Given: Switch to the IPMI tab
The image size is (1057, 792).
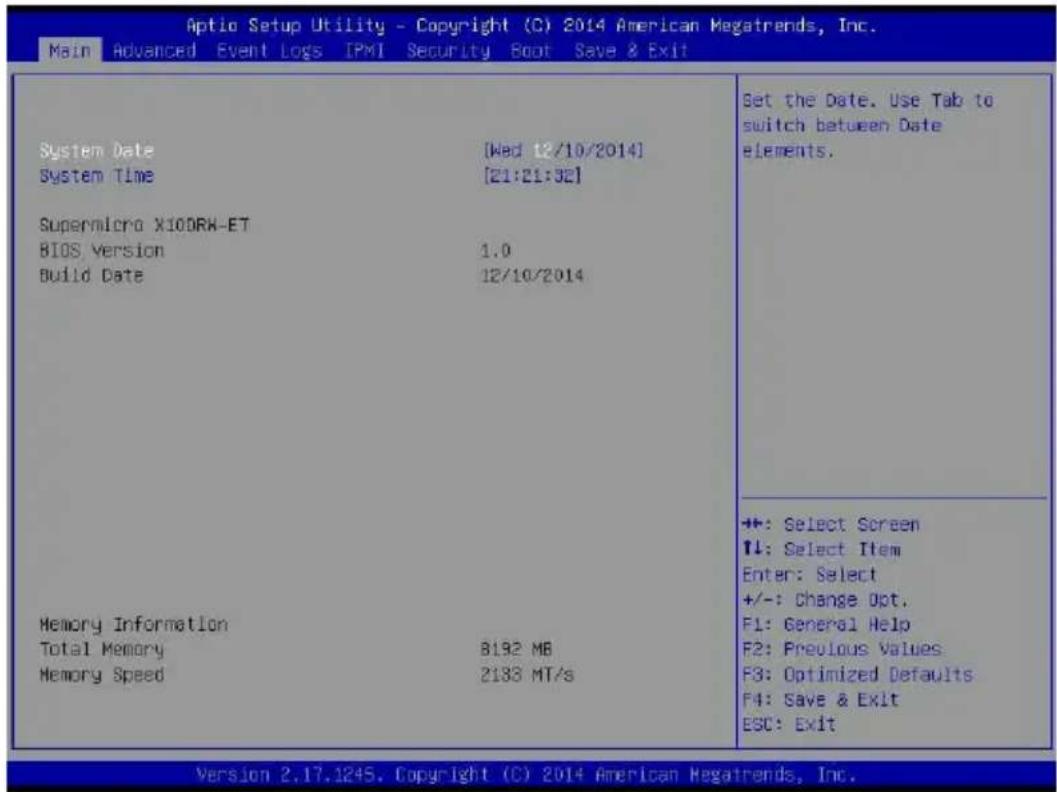Looking at the screenshot, I should tap(365, 51).
